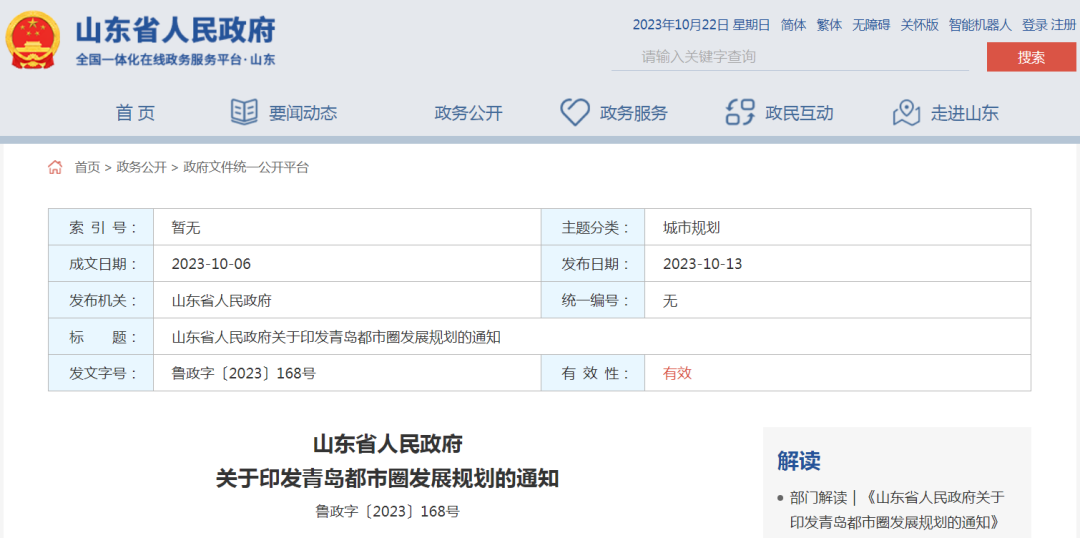Open the 首页 navigation menu item
1080x538 pixels.
click(x=135, y=113)
